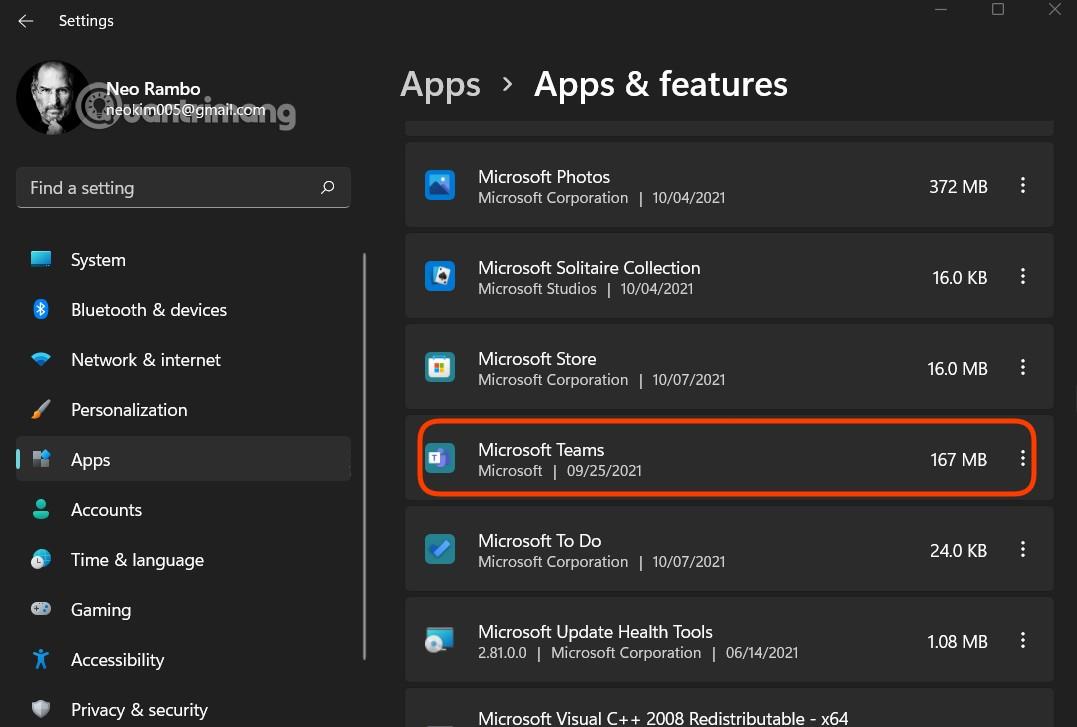This screenshot has height=727, width=1077.
Task: Click the back arrow in Settings
Action: click(25, 21)
